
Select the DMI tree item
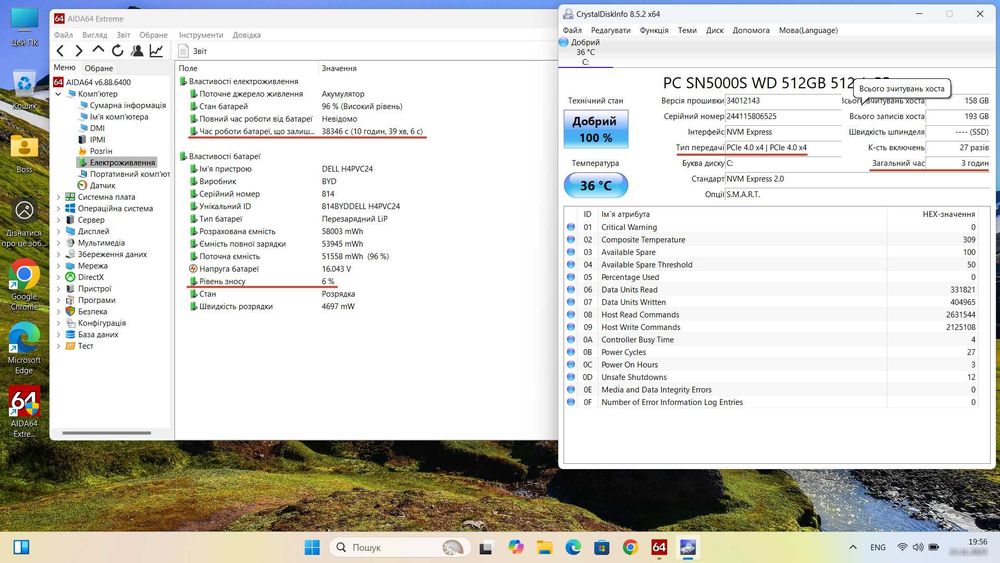point(97,128)
